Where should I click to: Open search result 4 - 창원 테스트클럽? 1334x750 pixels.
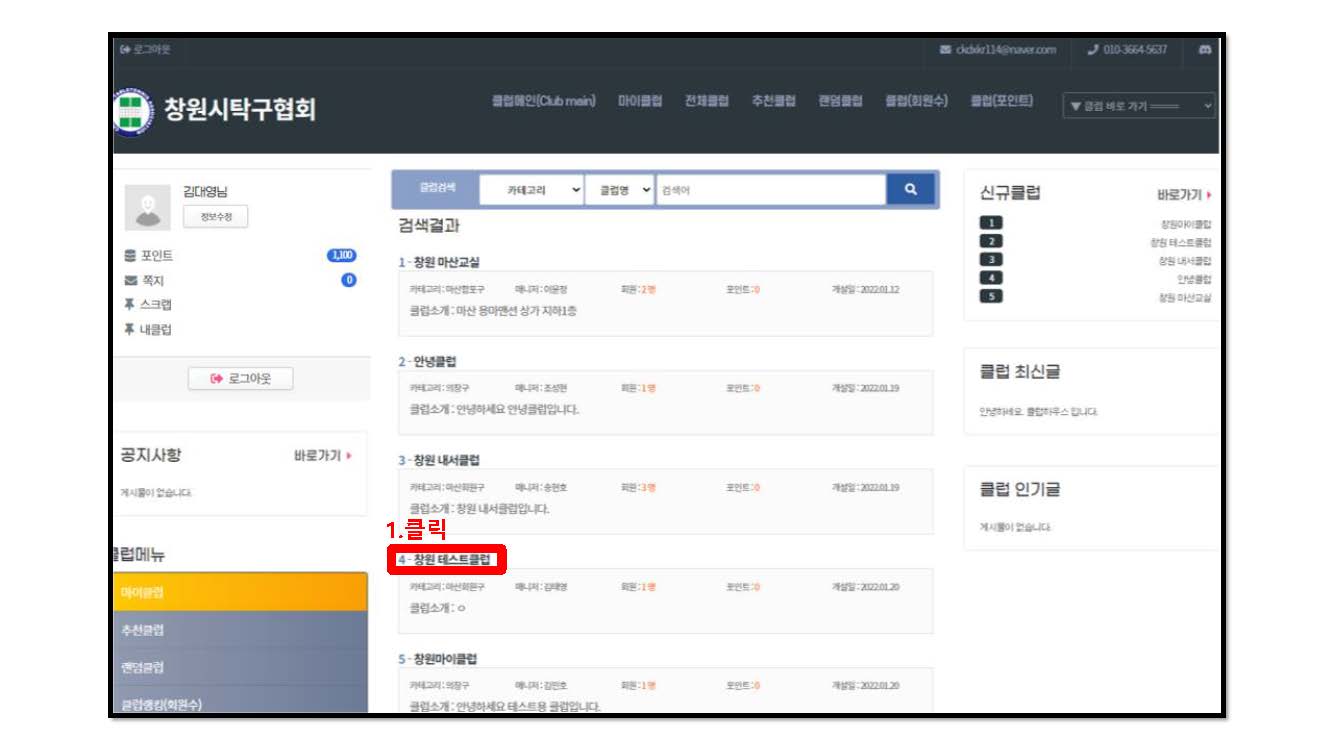[445, 559]
